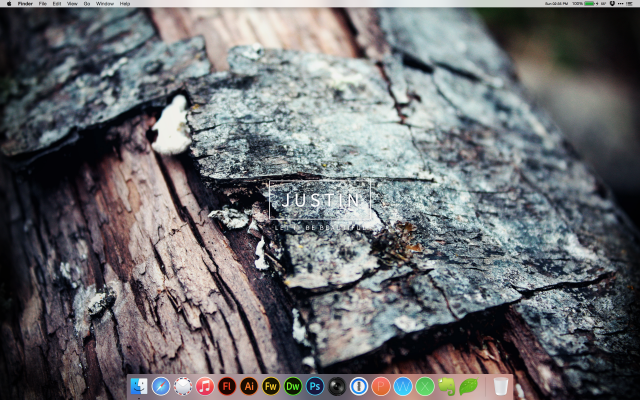Click the date and time in menu bar

click(x=556, y=3)
